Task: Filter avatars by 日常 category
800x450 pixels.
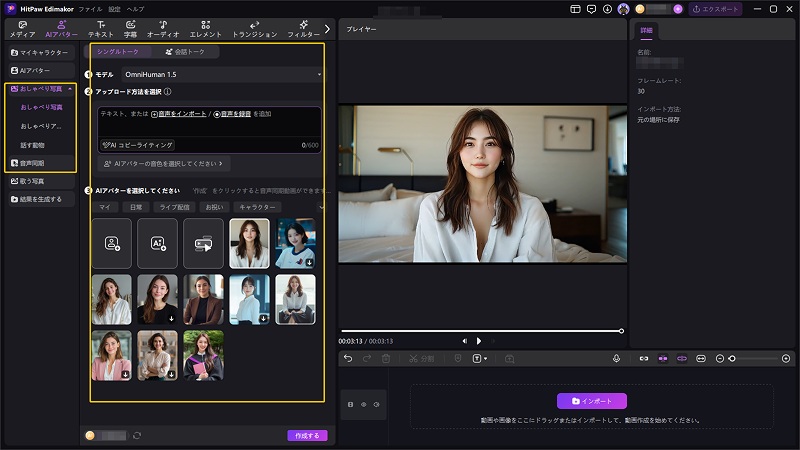Action: pyautogui.click(x=136, y=207)
